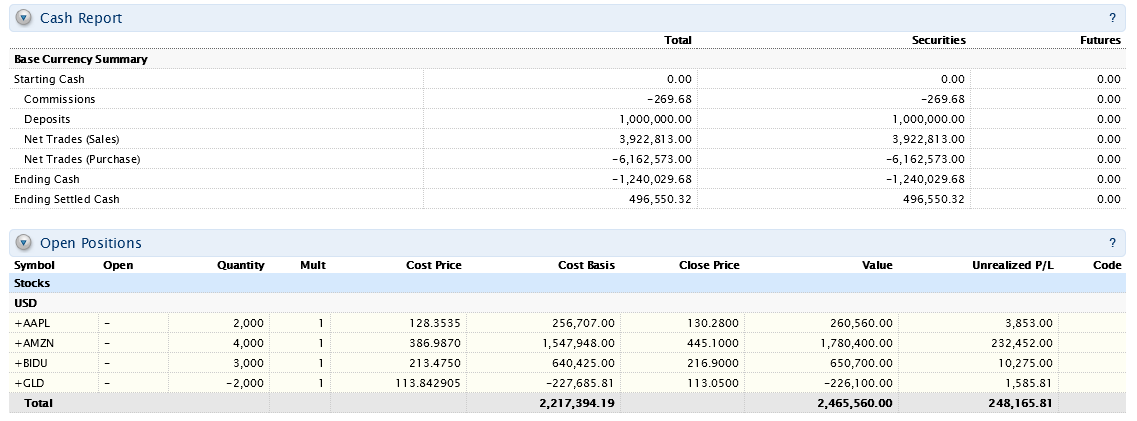This screenshot has width=1137, height=421.
Task: Click the Stocks category row
Action: tap(31, 283)
